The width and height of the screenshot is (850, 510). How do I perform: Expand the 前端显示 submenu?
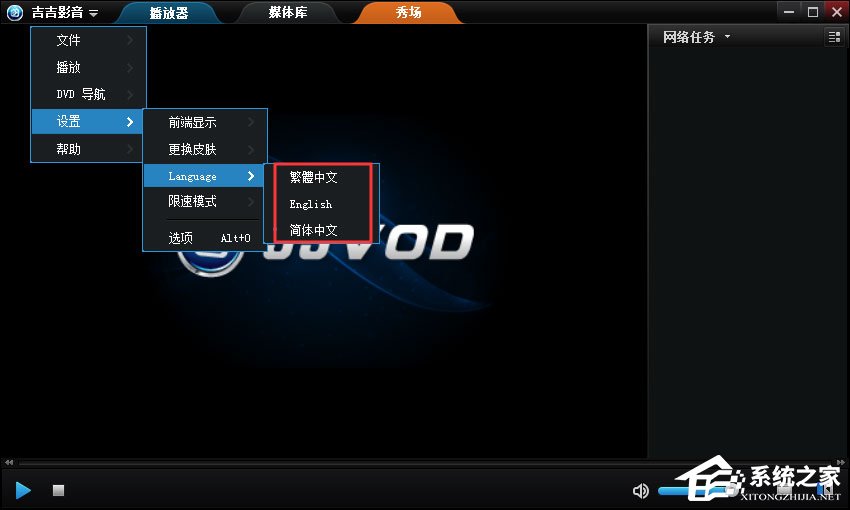click(205, 122)
